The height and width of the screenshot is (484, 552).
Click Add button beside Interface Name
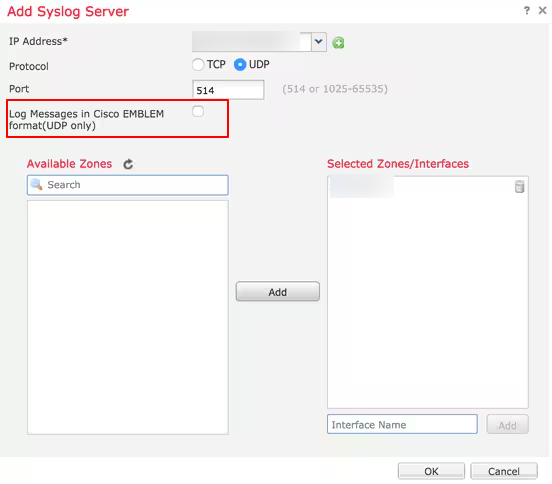(507, 425)
